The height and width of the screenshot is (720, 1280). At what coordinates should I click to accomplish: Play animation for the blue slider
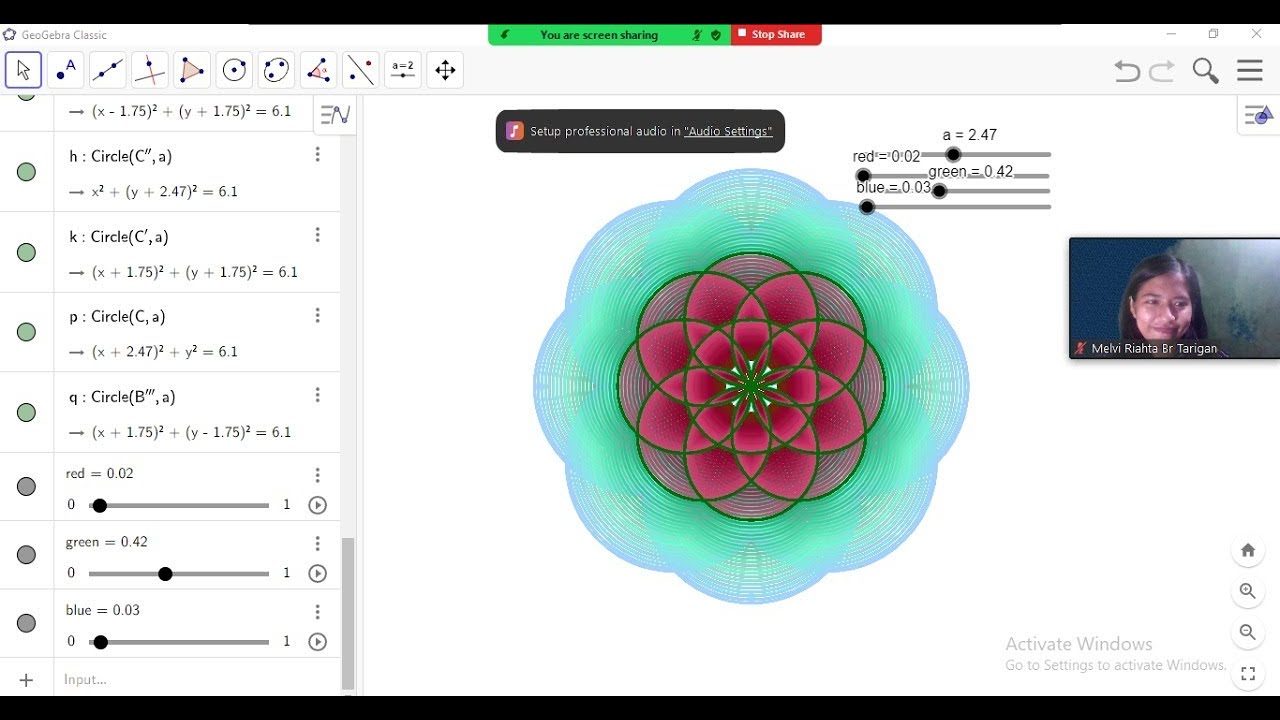coord(318,642)
